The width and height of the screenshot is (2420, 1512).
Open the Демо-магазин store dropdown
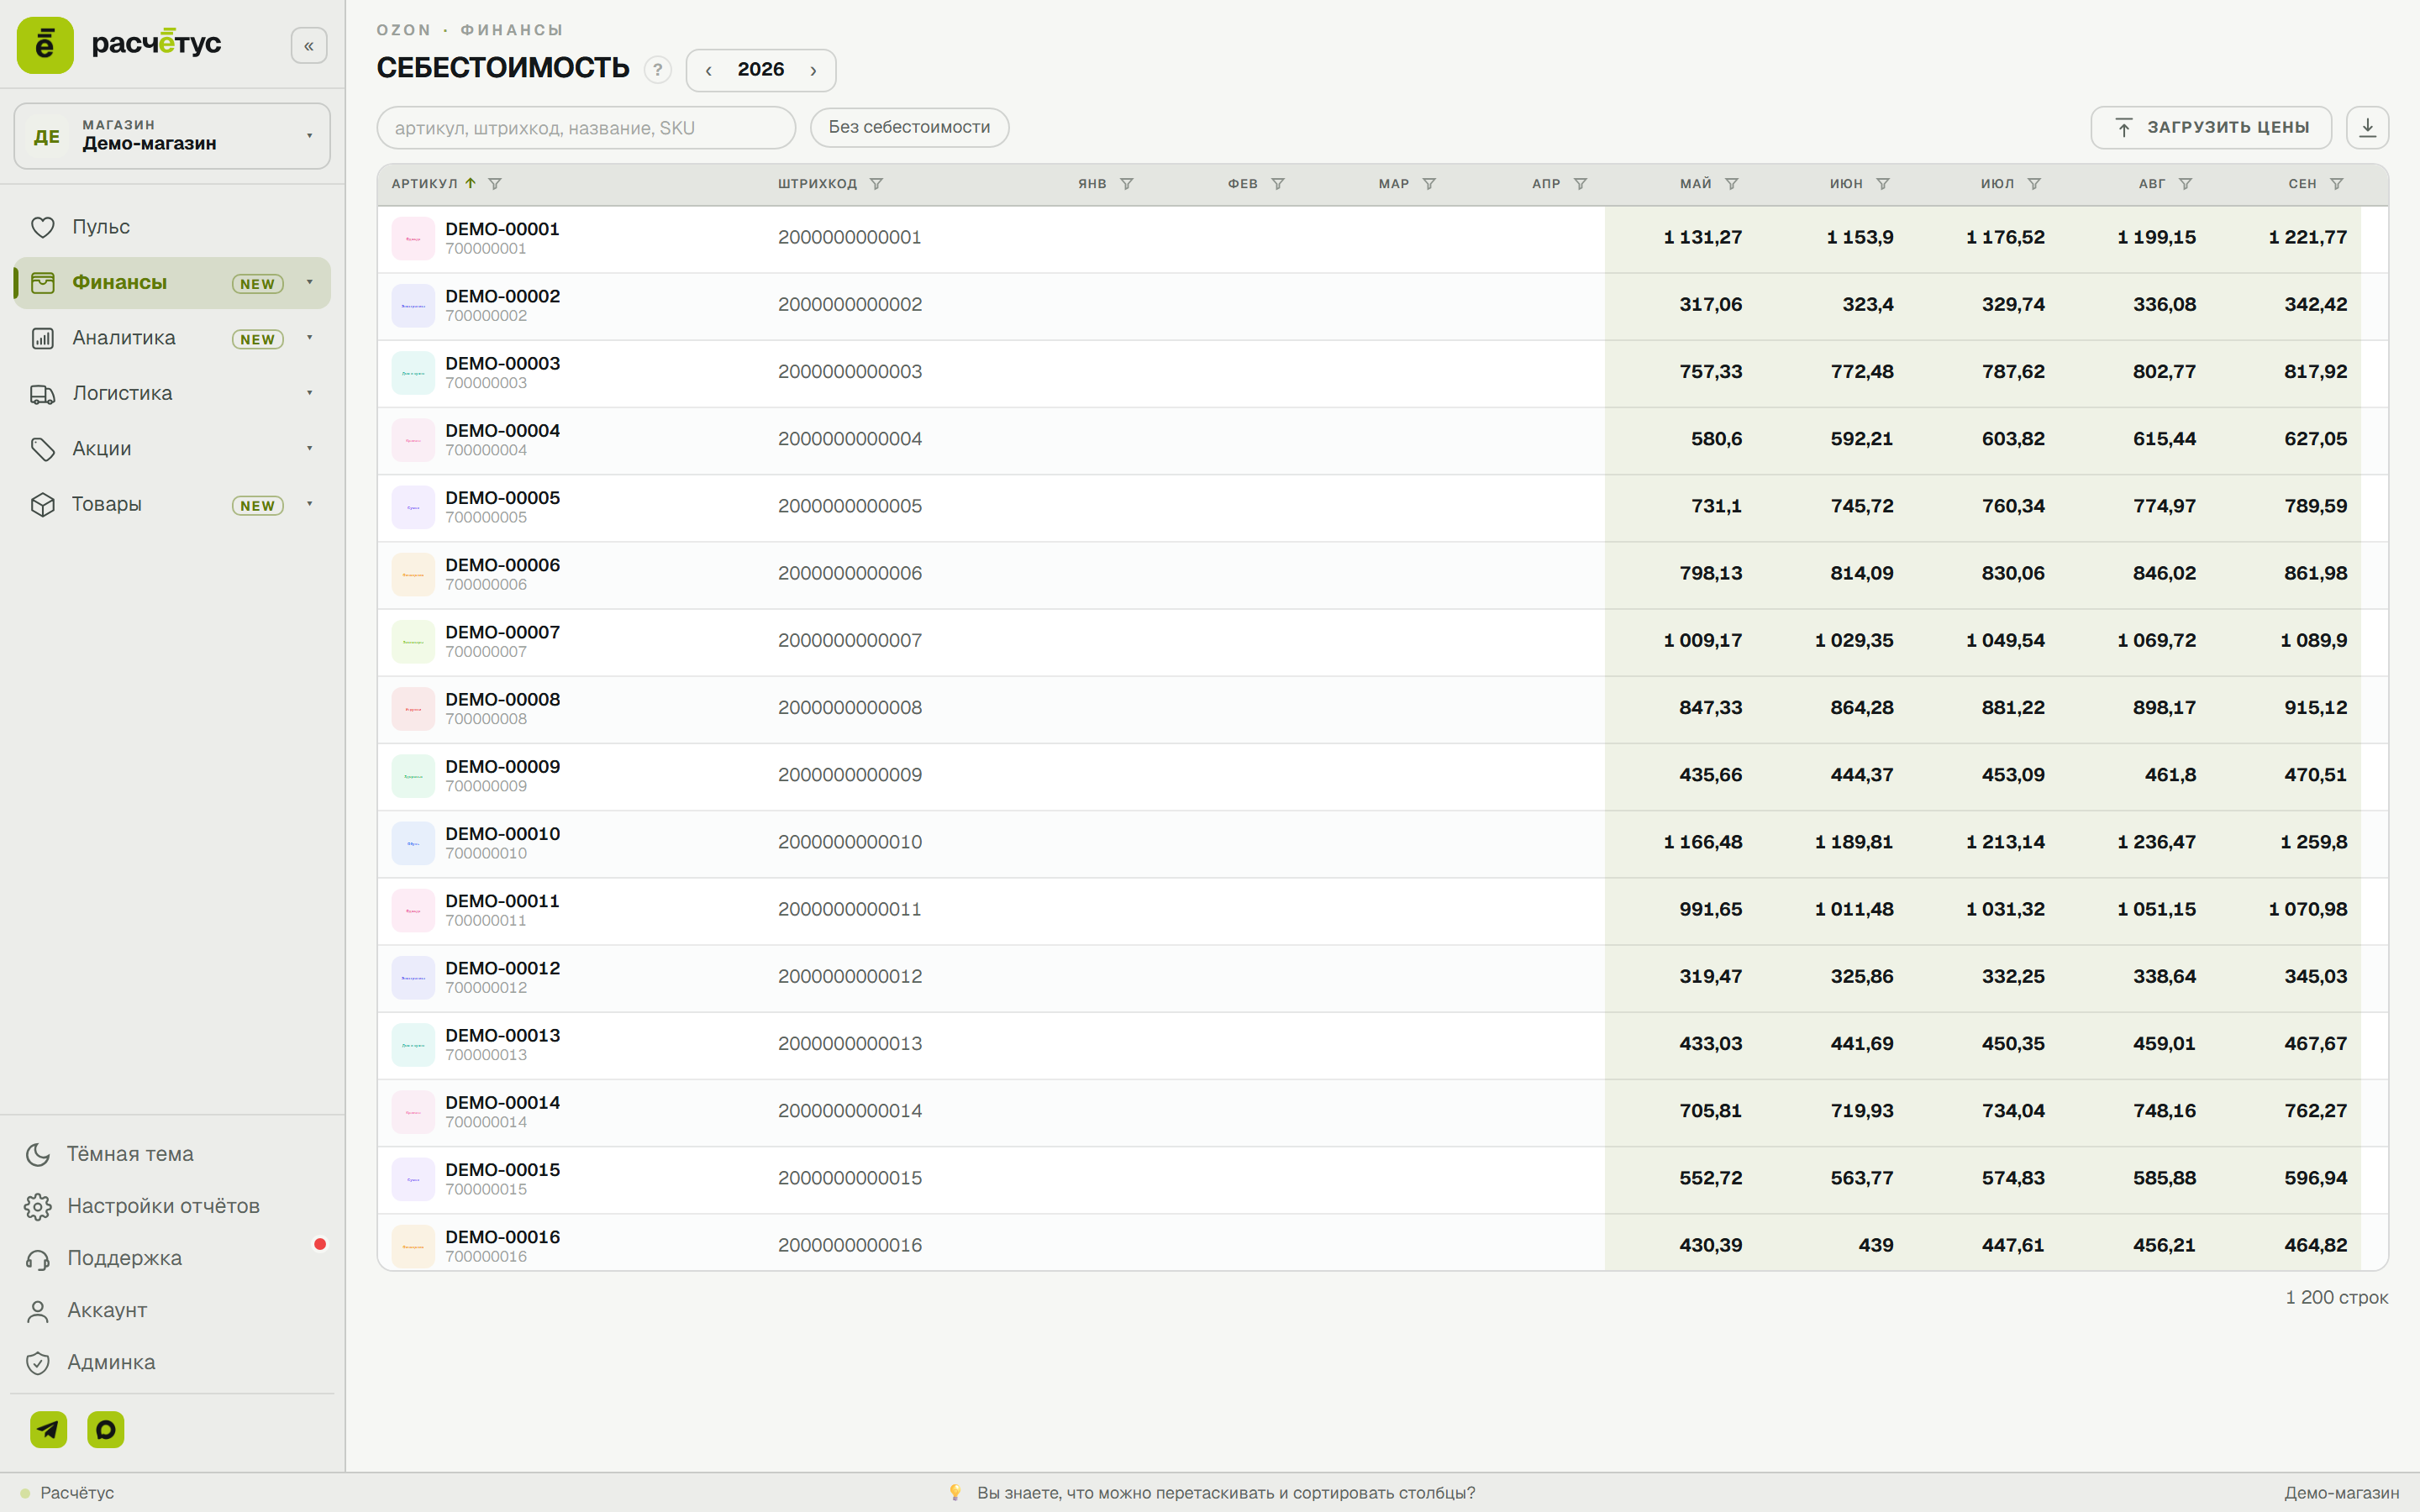point(172,136)
